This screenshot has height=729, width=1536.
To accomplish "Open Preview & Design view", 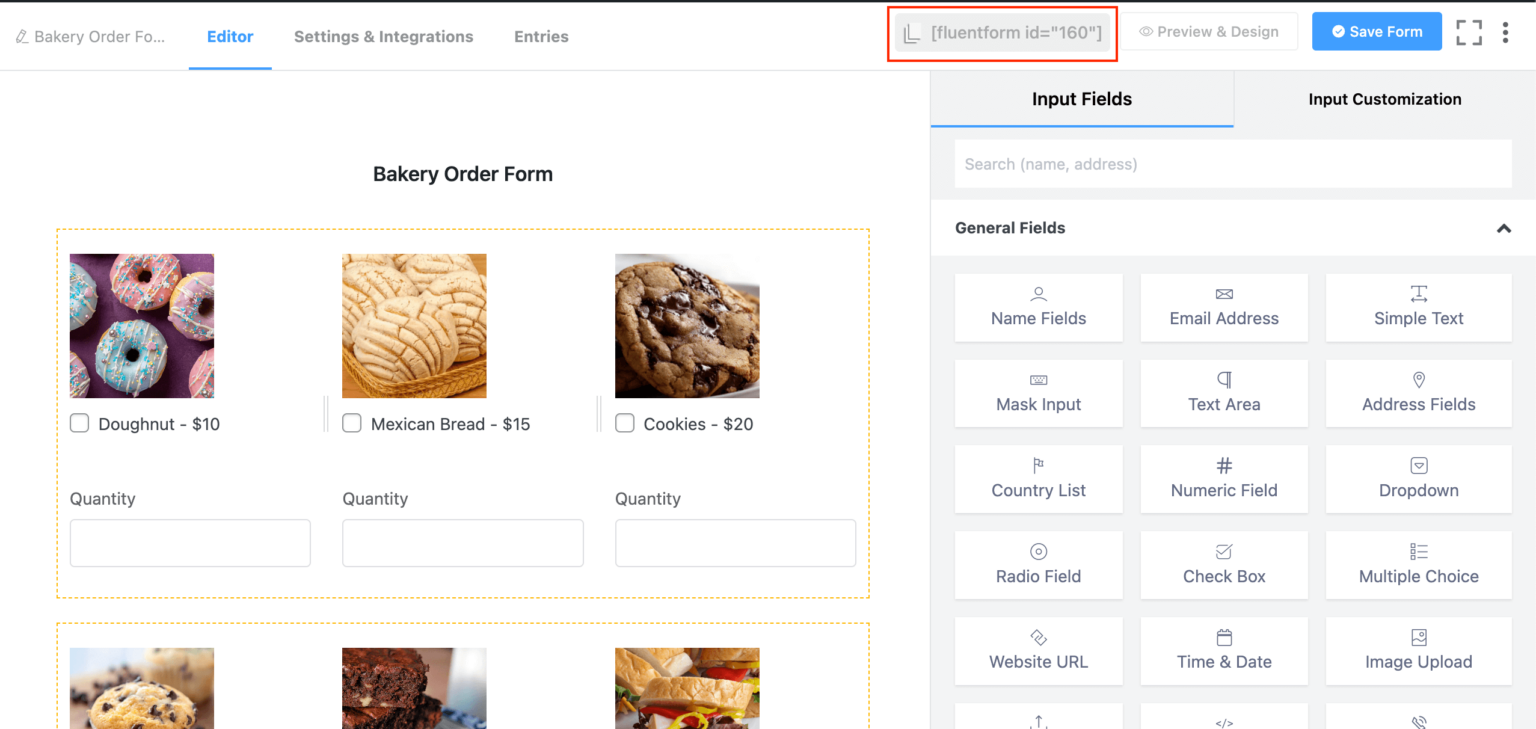I will [x=1209, y=31].
